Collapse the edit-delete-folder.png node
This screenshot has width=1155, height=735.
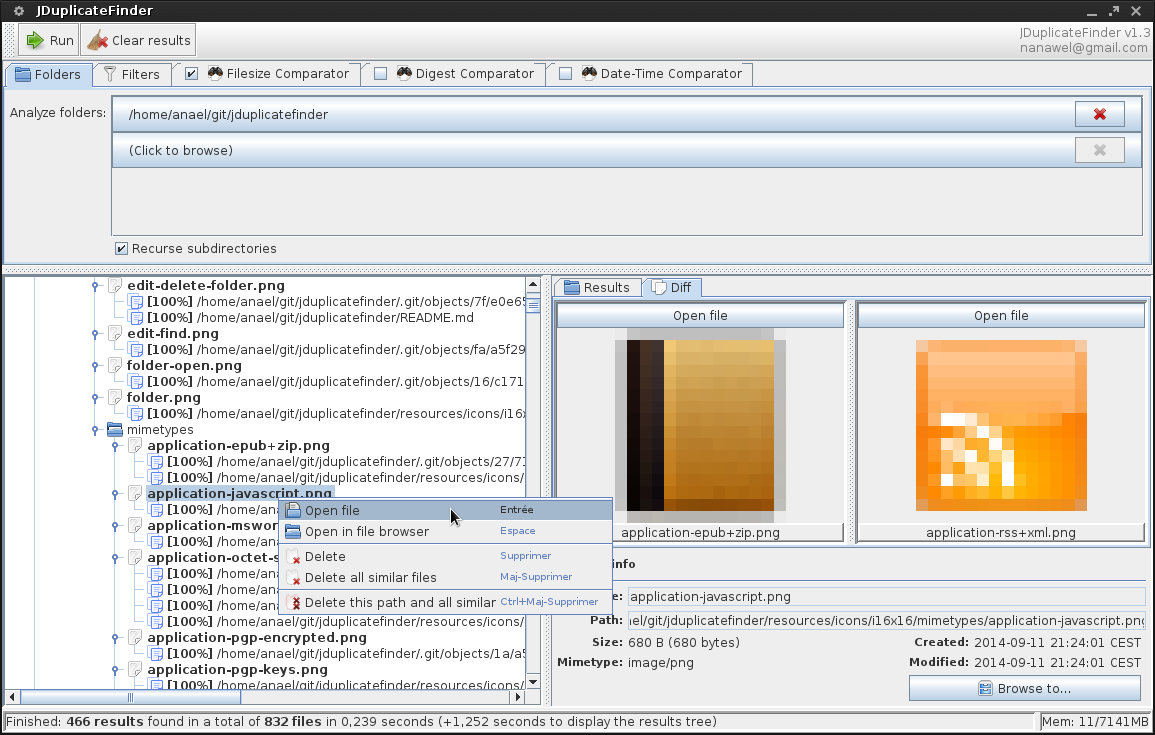click(95, 286)
